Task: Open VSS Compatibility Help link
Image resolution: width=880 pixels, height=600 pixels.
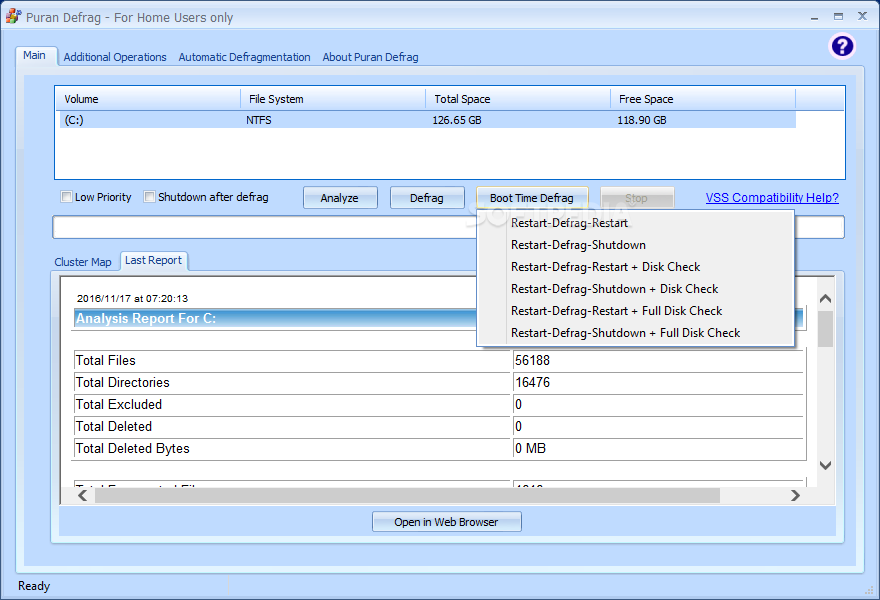Action: 772,198
